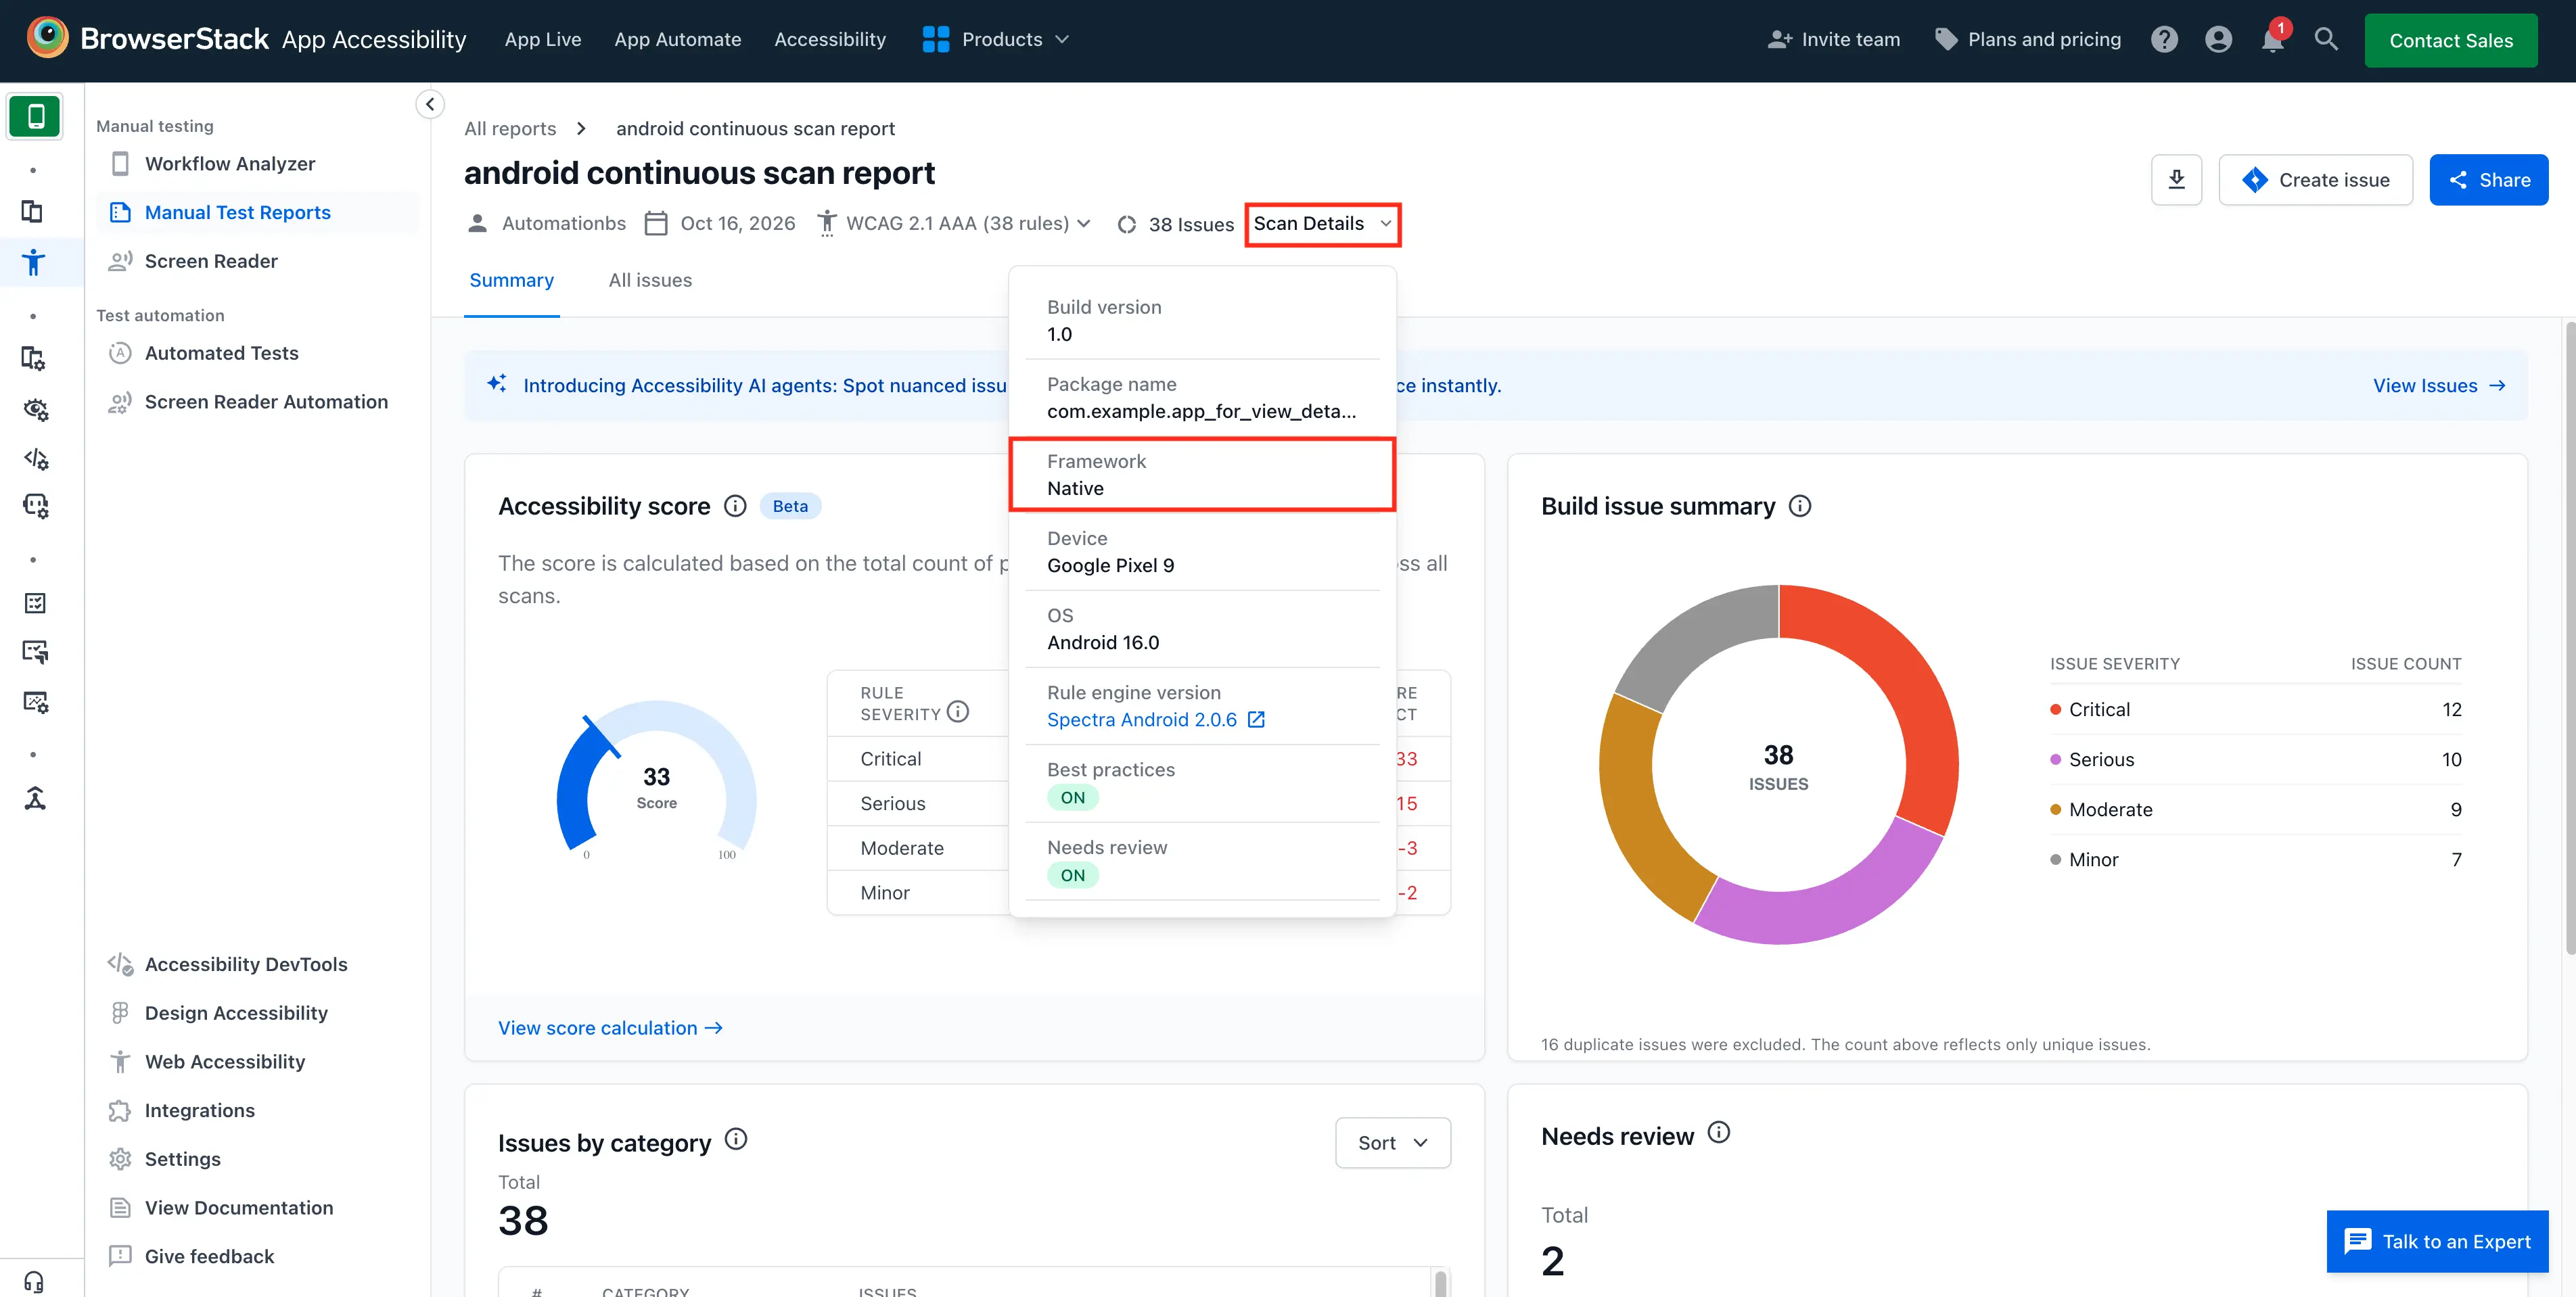Click the search magnifier icon in header
This screenshot has height=1297, width=2576.
click(2326, 39)
